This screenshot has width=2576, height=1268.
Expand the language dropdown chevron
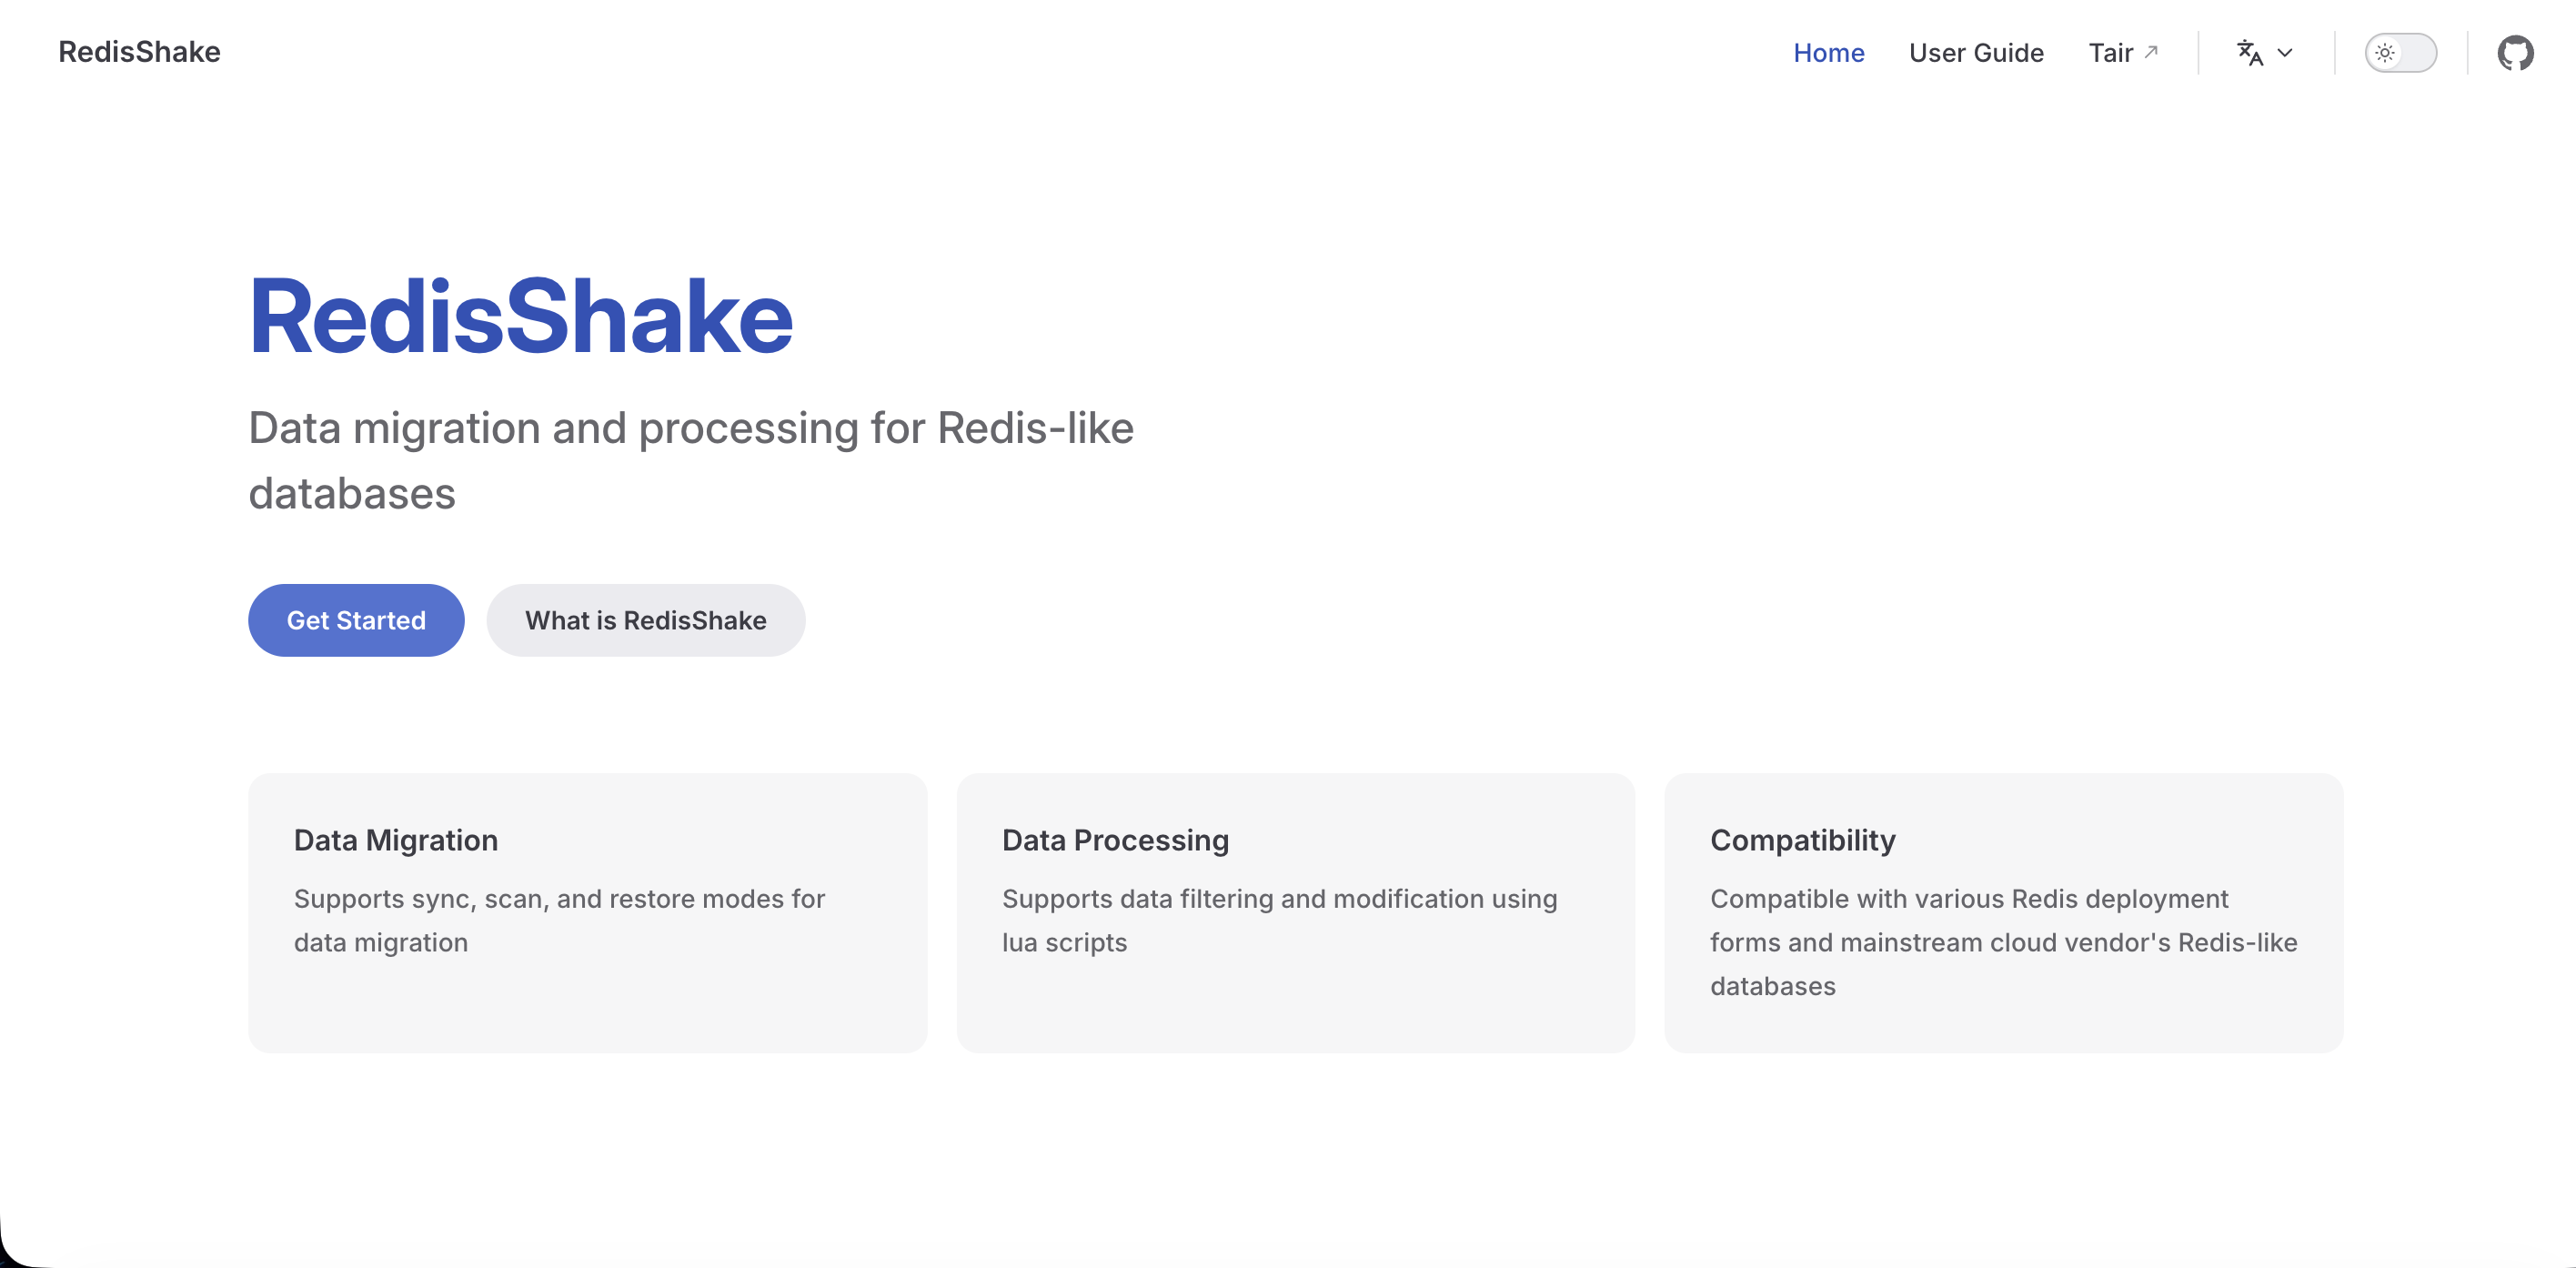click(2285, 53)
